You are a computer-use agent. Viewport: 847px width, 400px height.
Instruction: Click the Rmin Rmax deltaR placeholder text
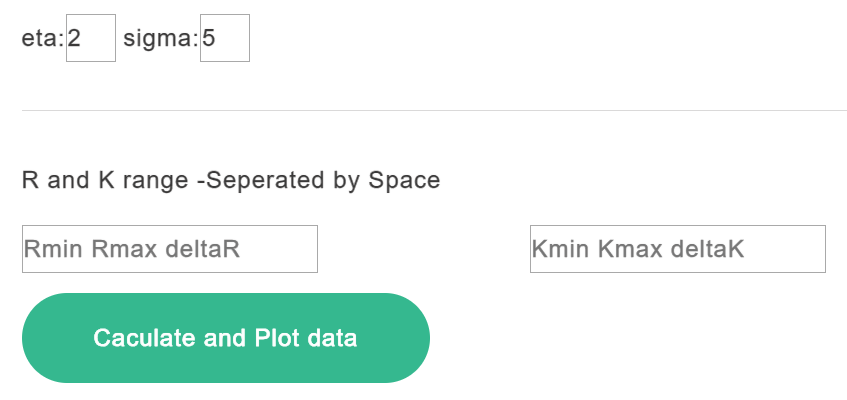pyautogui.click(x=132, y=249)
